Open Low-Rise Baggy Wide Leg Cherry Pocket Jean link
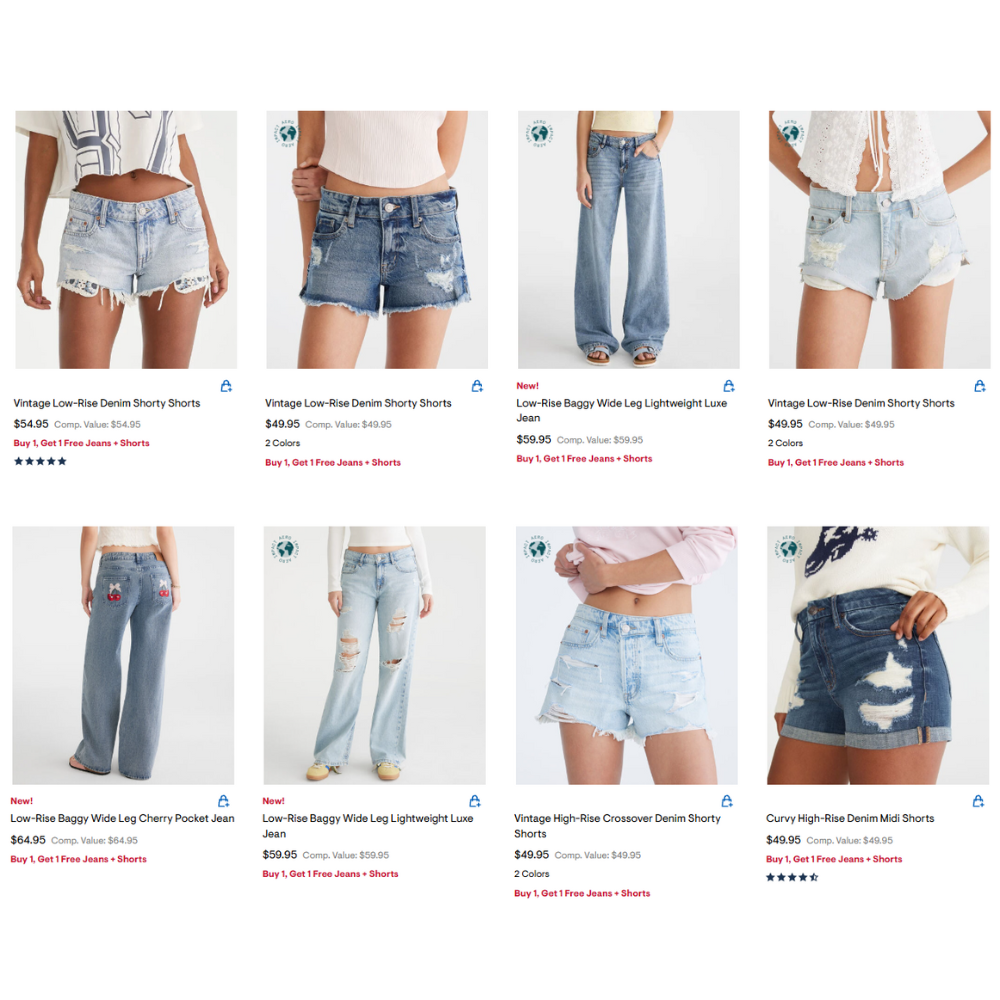 pyautogui.click(x=122, y=818)
